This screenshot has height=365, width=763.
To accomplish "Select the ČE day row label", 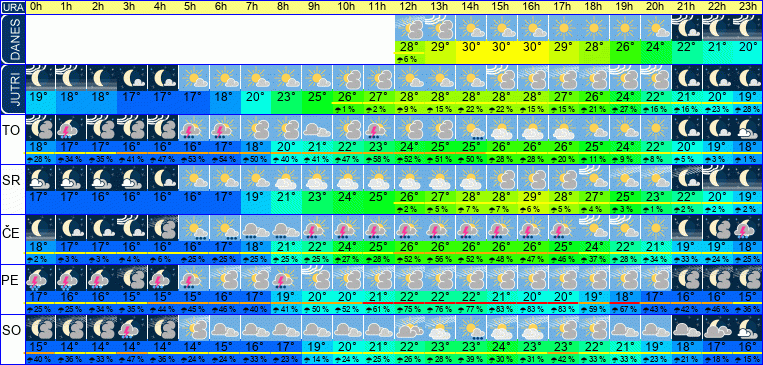I will (x=11, y=234).
